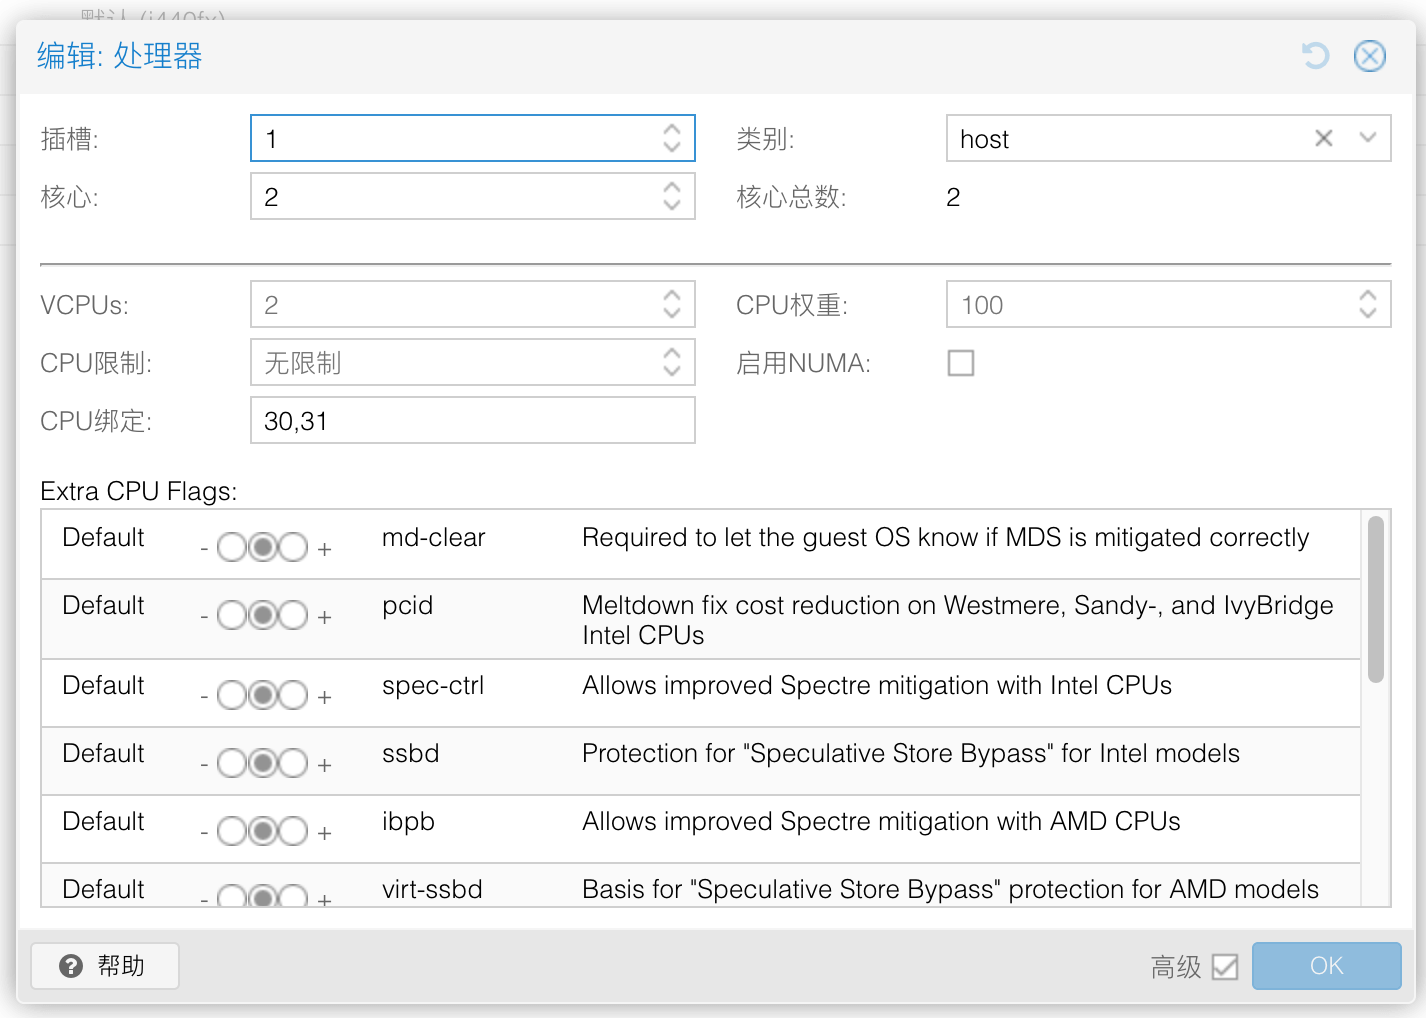Set md-clear flag to on (+)

coord(293,548)
